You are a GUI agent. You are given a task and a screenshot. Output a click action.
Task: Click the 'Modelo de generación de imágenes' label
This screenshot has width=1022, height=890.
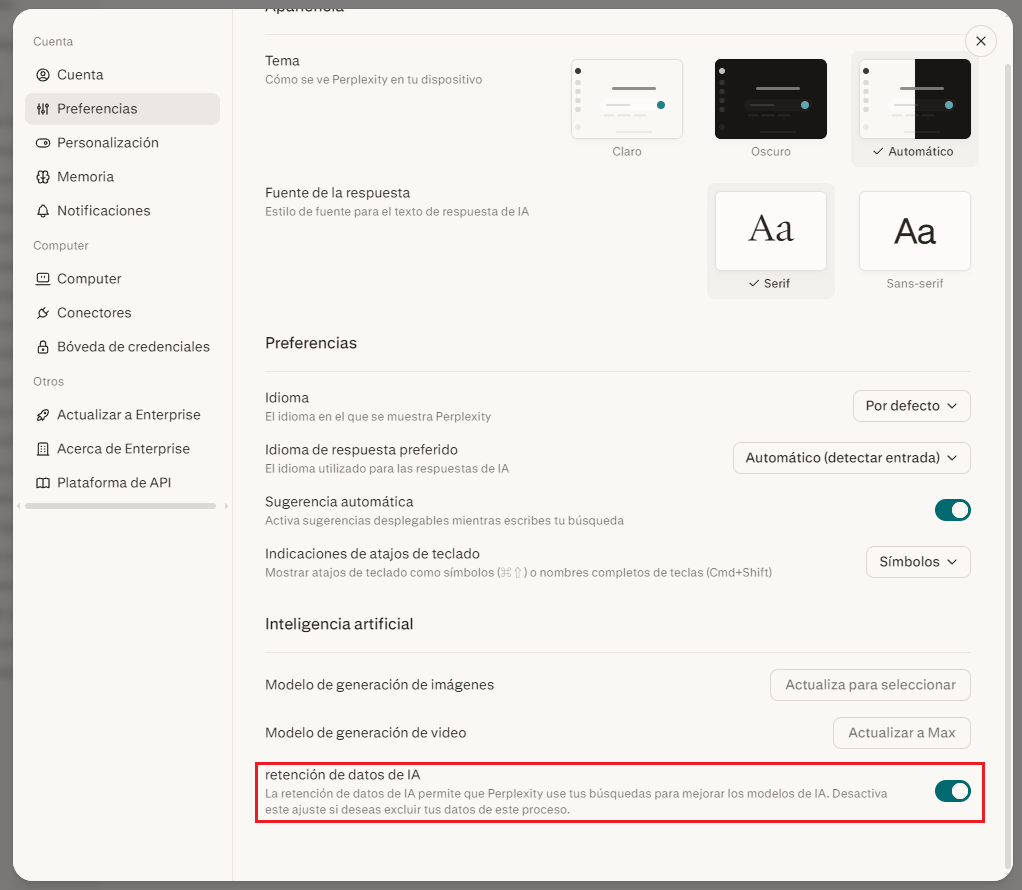(379, 685)
